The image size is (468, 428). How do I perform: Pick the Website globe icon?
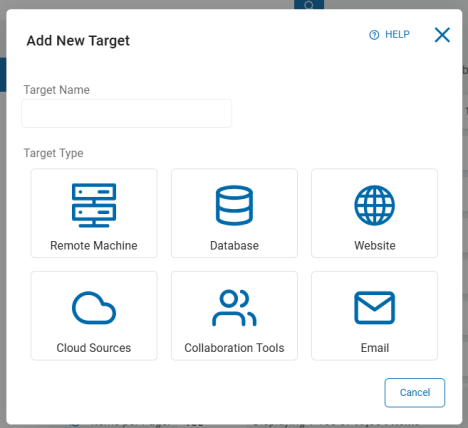click(x=375, y=205)
